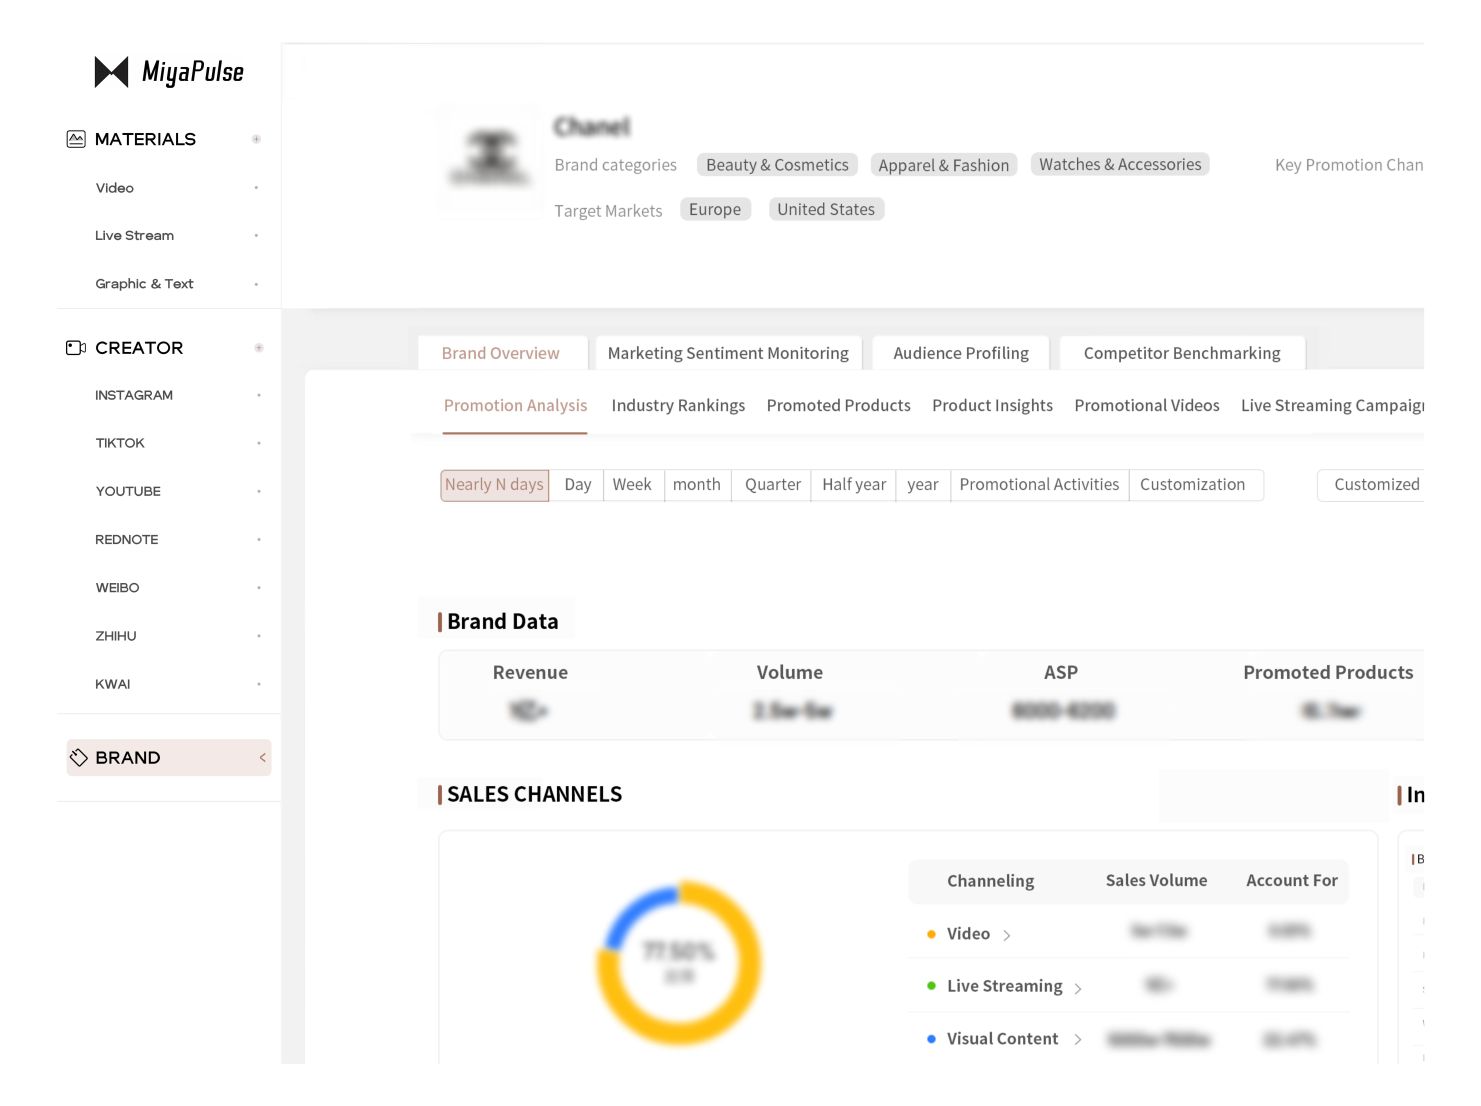
Task: Click the Beauty & Cosmetics category tag
Action: tap(777, 165)
